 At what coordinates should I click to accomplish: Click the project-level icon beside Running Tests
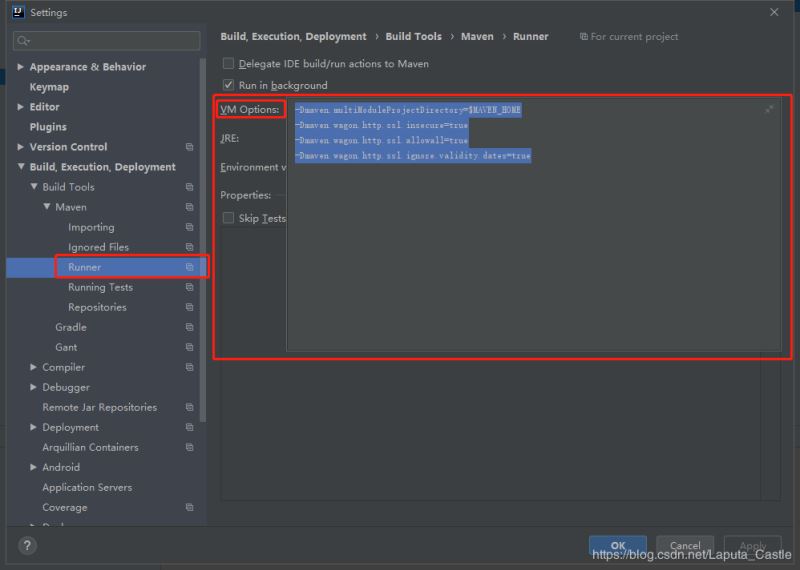(x=189, y=287)
